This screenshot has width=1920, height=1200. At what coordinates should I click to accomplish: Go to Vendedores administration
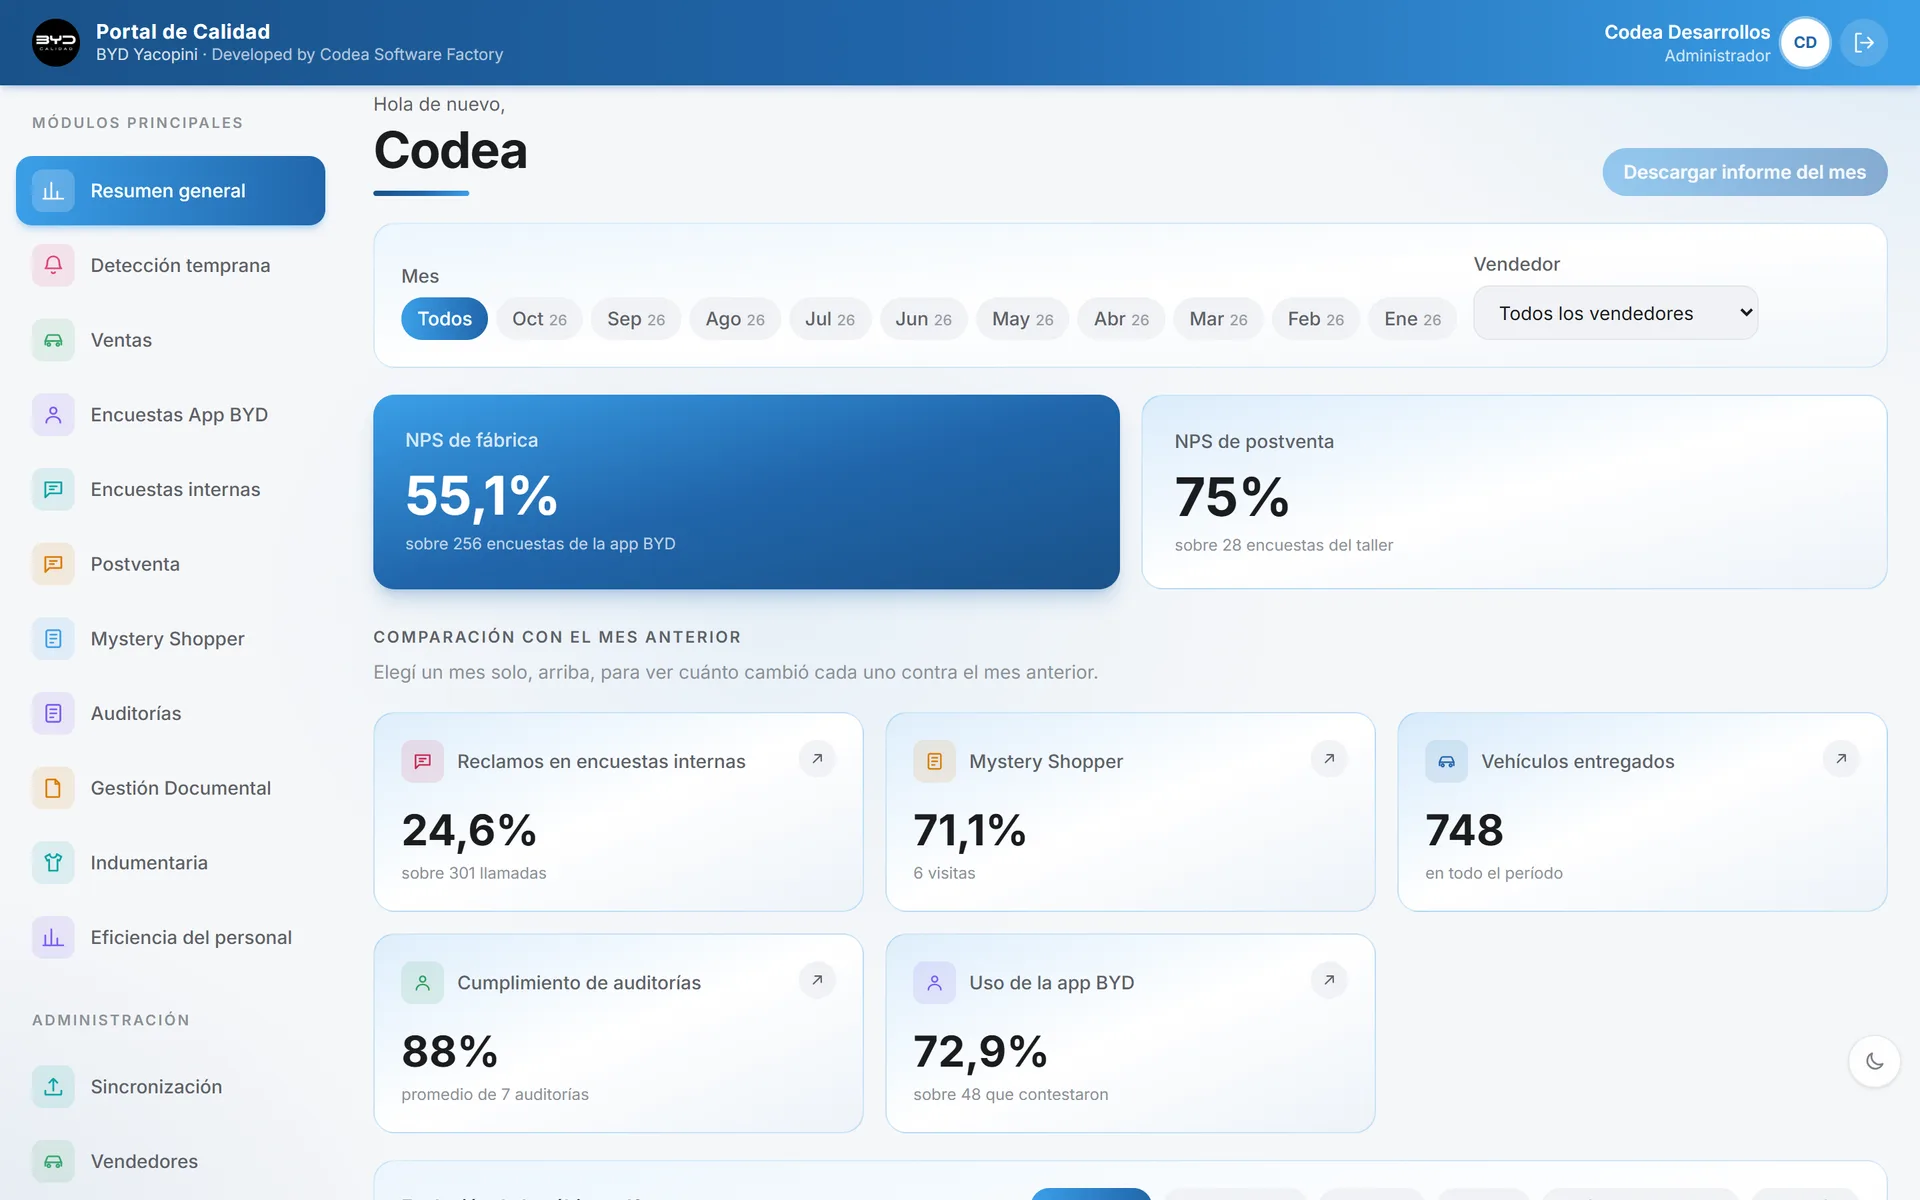[x=170, y=1162]
